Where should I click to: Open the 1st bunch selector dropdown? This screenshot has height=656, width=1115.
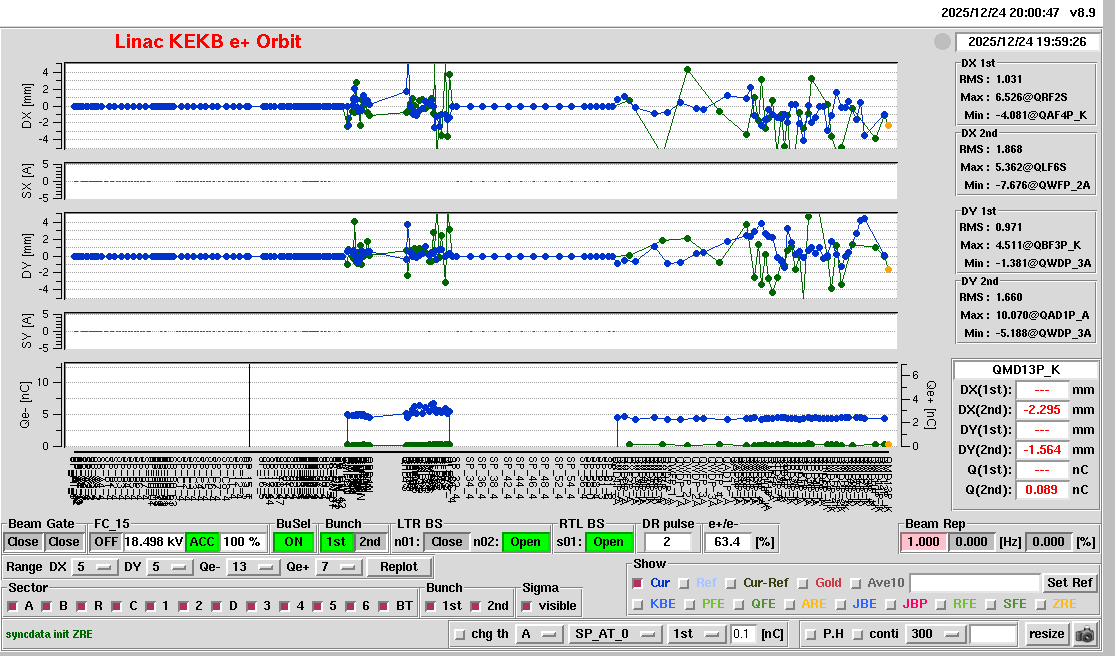pyautogui.click(x=696, y=634)
